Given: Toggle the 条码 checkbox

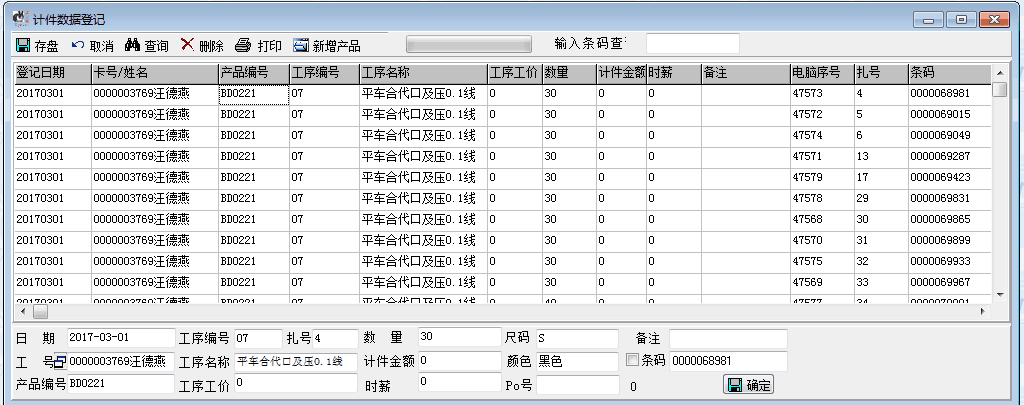Looking at the screenshot, I should [x=632, y=360].
